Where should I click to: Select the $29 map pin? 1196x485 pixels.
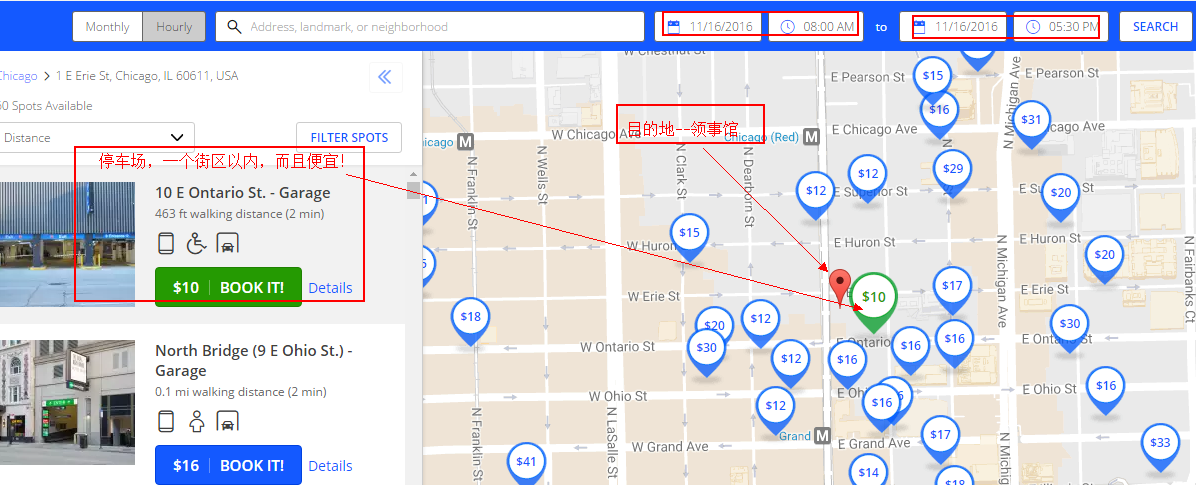(x=953, y=171)
